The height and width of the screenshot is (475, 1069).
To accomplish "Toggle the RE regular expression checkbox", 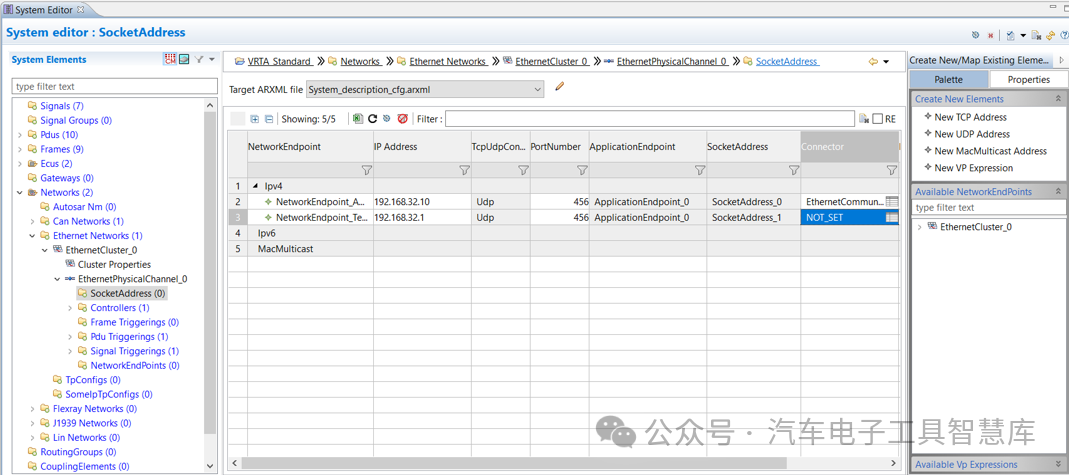I will pos(878,119).
